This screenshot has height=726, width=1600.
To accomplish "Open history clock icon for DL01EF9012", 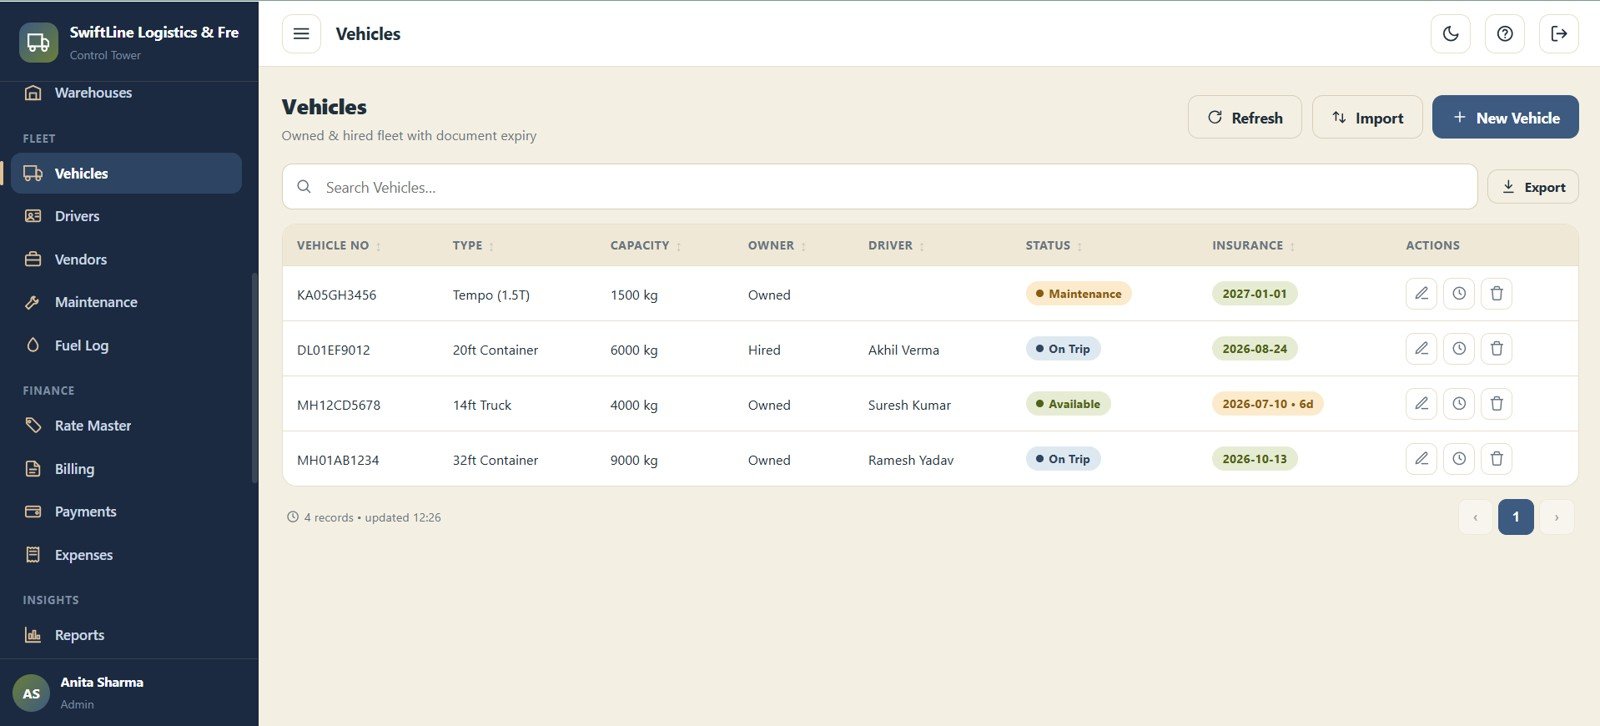I will [1459, 349].
